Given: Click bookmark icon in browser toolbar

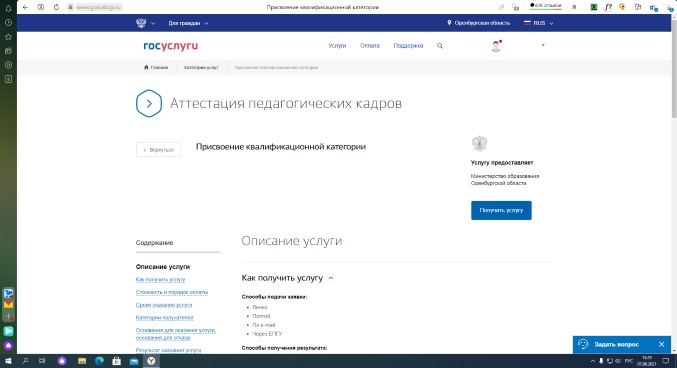Looking at the screenshot, I should point(574,7).
